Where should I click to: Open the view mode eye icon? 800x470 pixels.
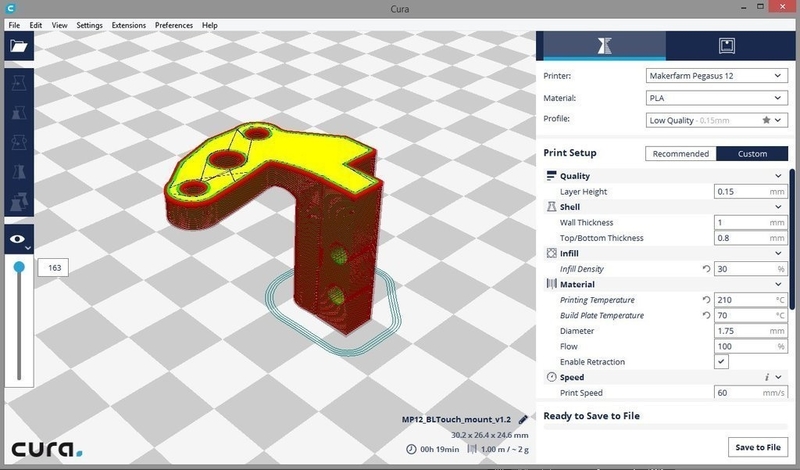pyautogui.click(x=17, y=239)
